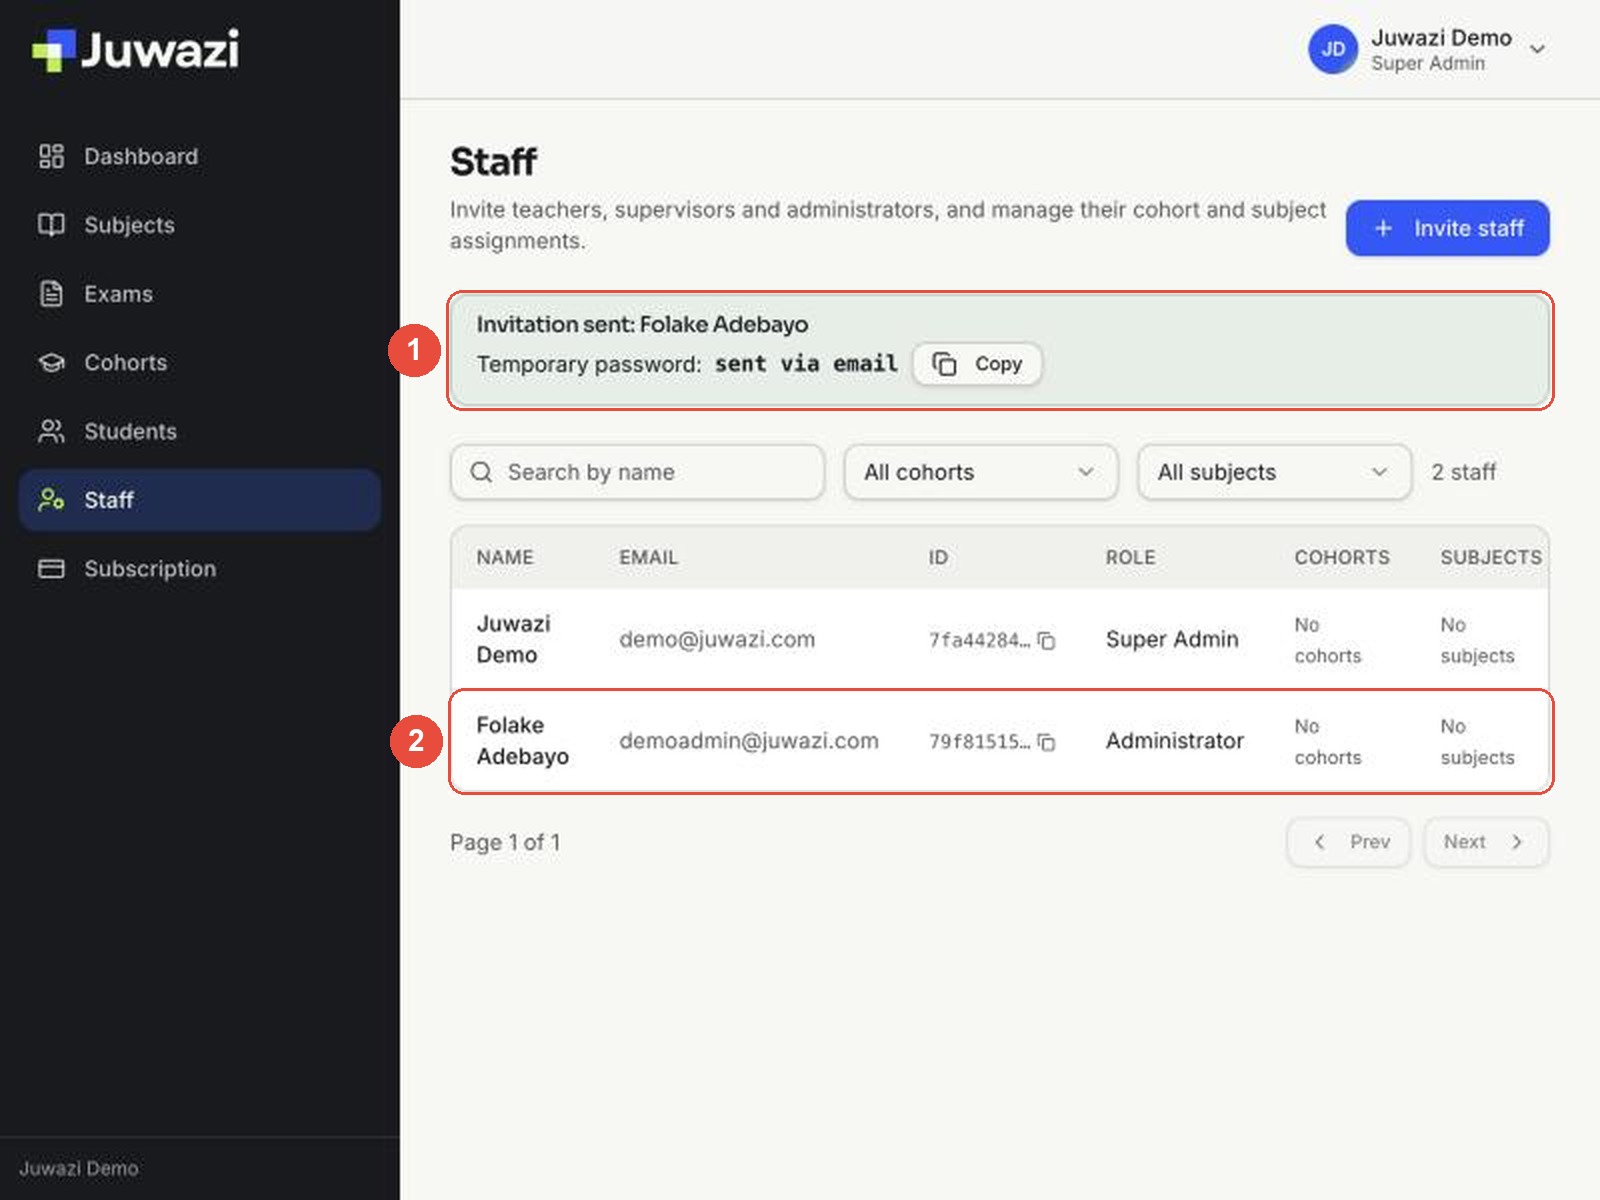Go to the previous page with Prev
The height and width of the screenshot is (1200, 1600).
(1349, 842)
